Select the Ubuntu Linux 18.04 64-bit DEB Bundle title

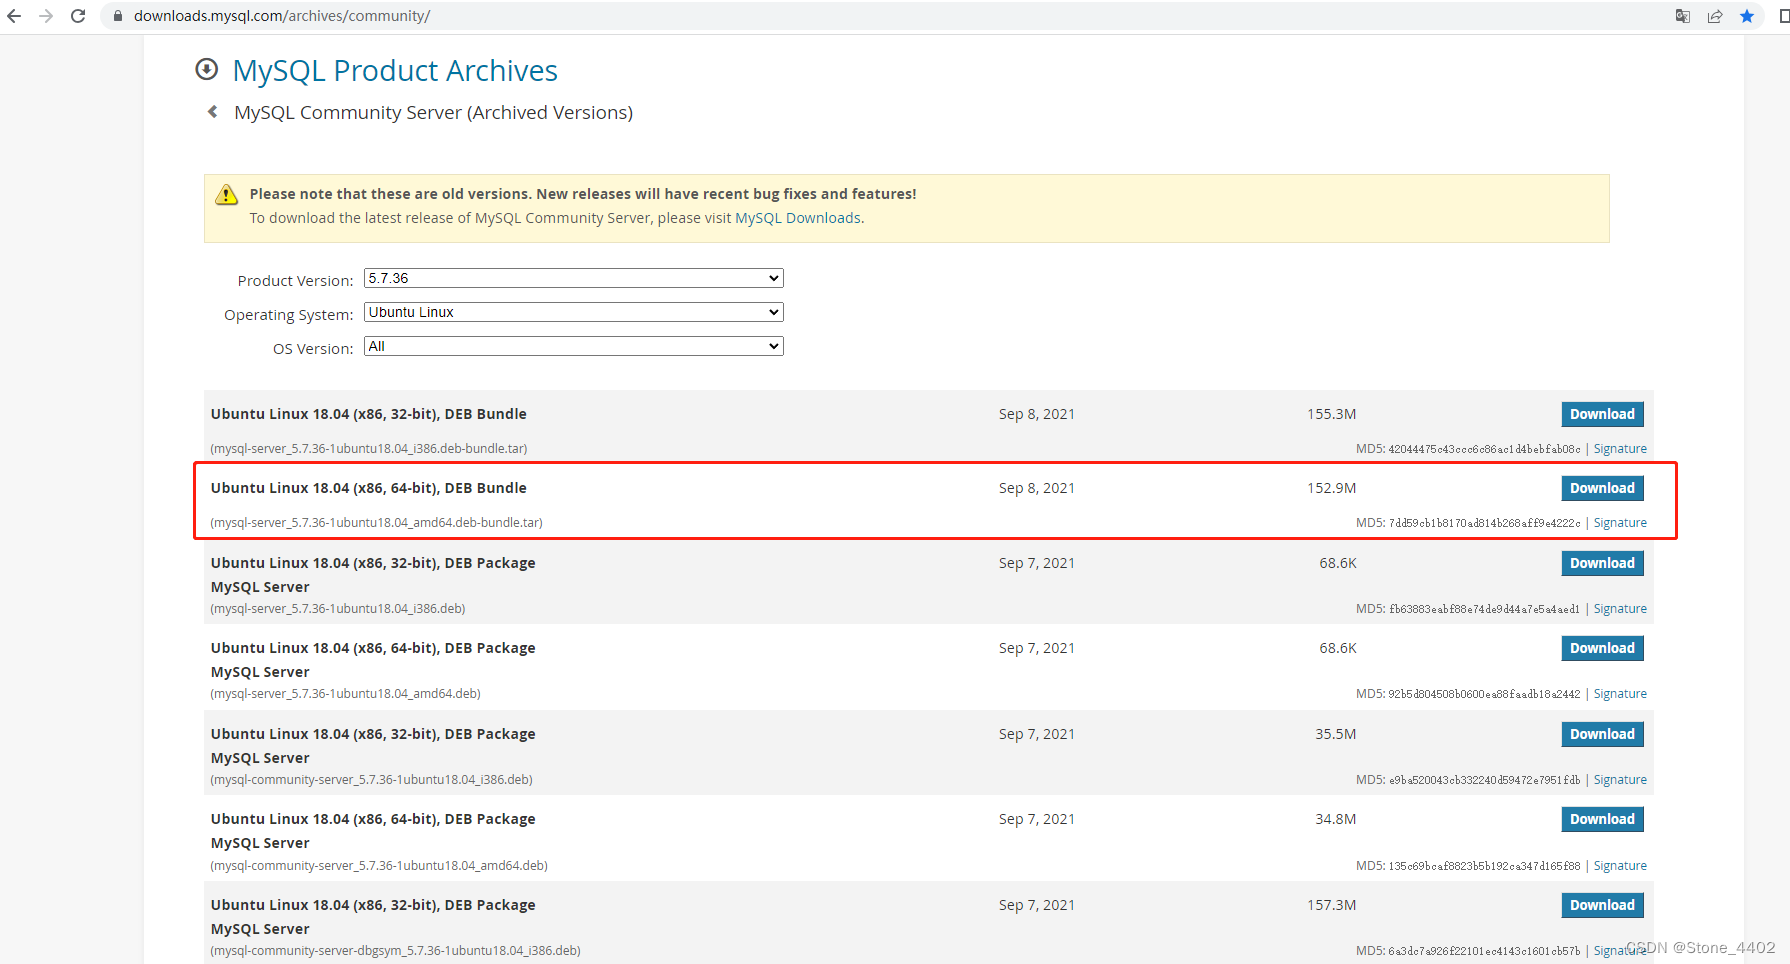click(x=368, y=488)
